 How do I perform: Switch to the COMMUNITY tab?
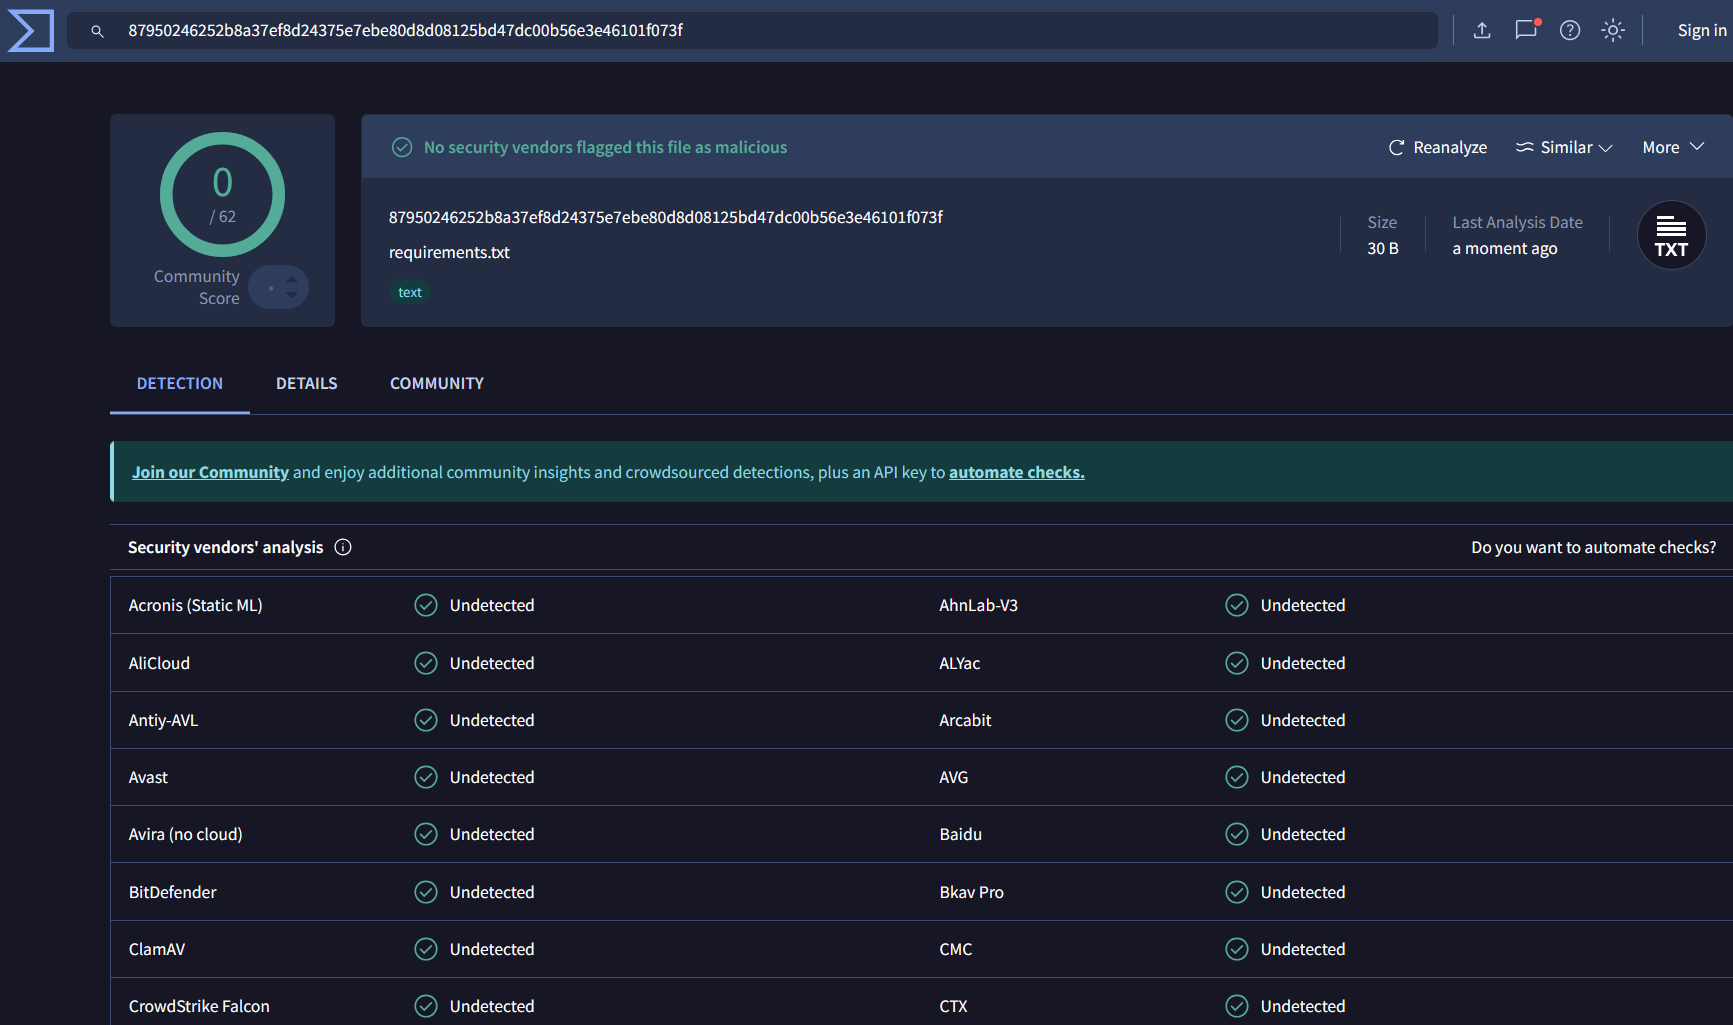point(437,383)
